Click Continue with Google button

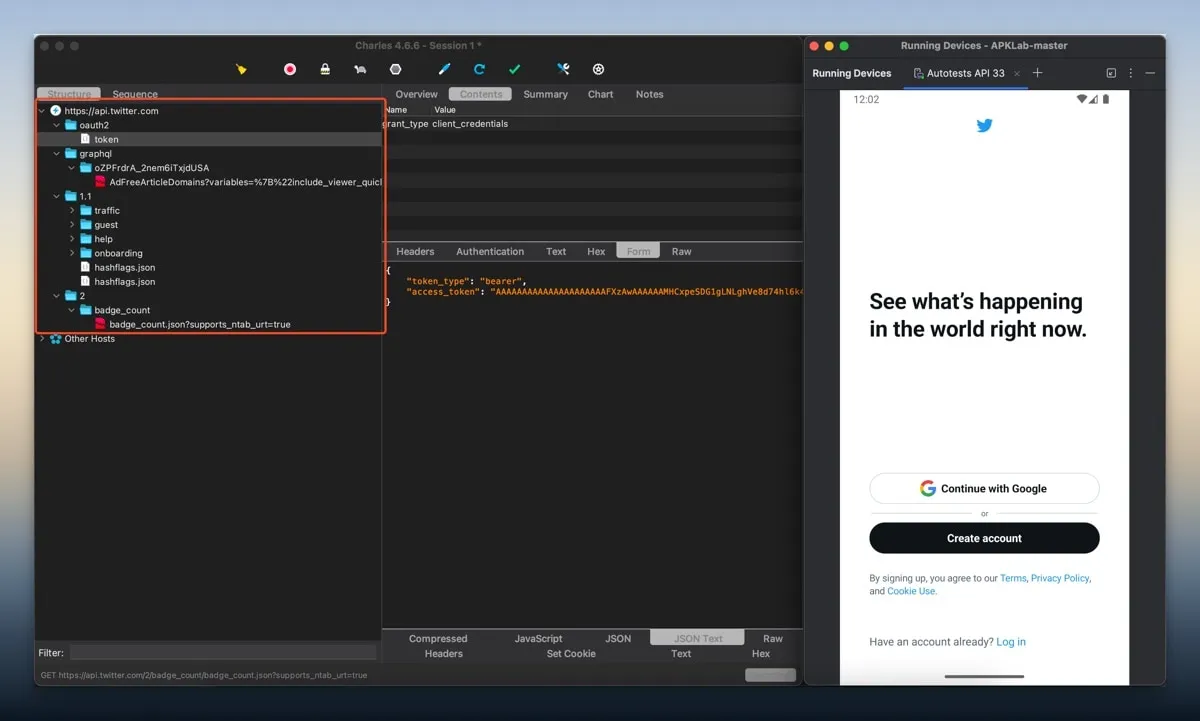[x=984, y=489]
